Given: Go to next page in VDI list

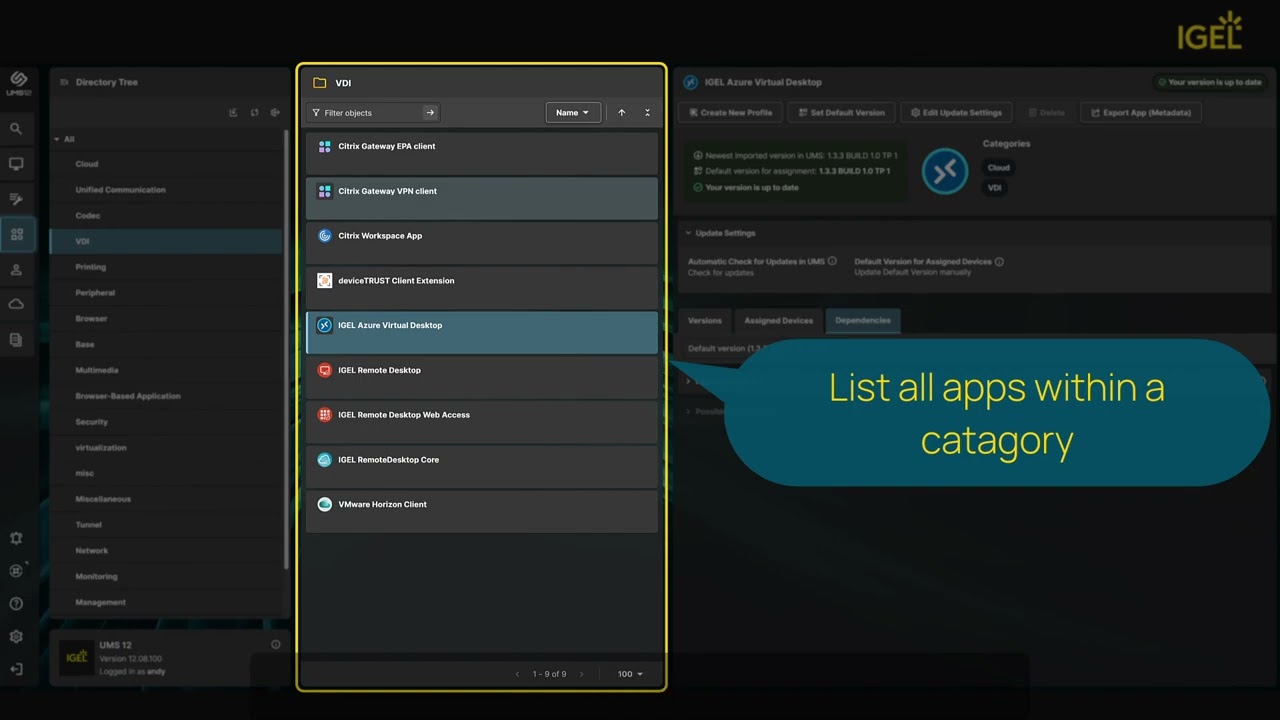Looking at the screenshot, I should point(582,674).
